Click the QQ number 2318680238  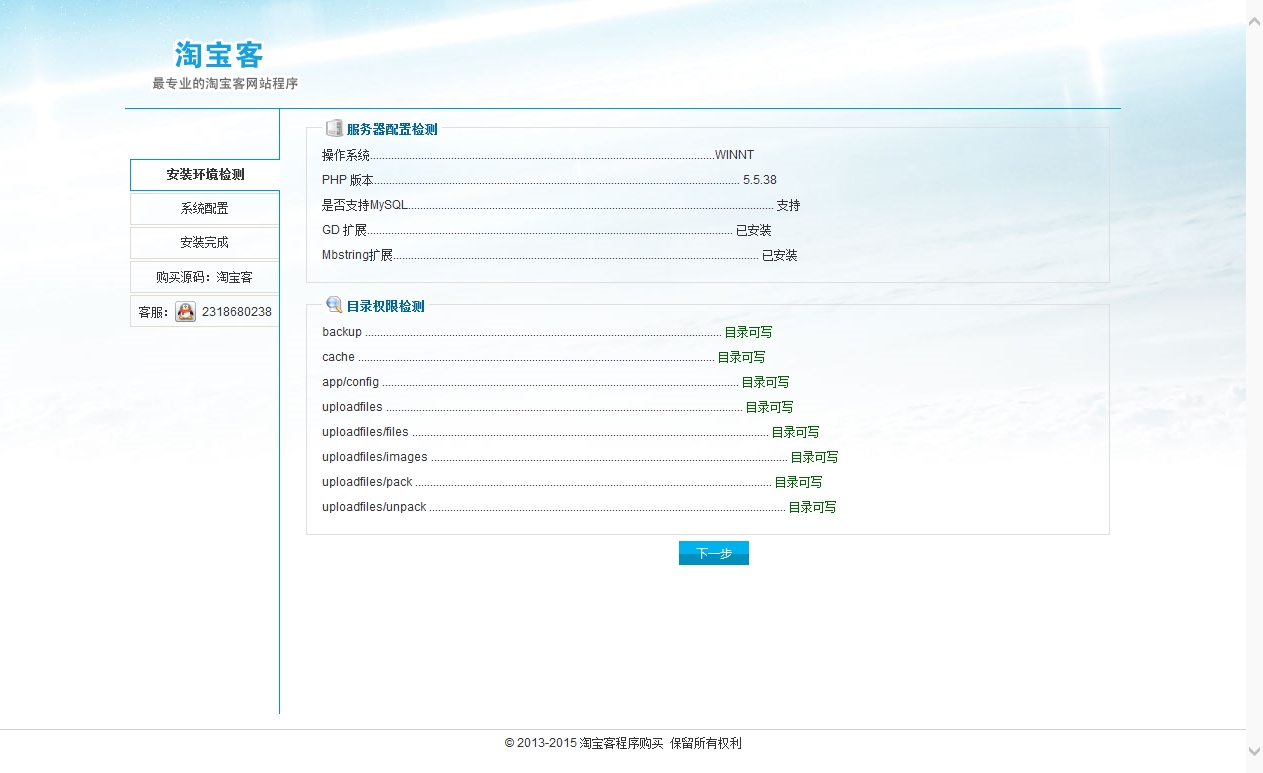tap(237, 312)
